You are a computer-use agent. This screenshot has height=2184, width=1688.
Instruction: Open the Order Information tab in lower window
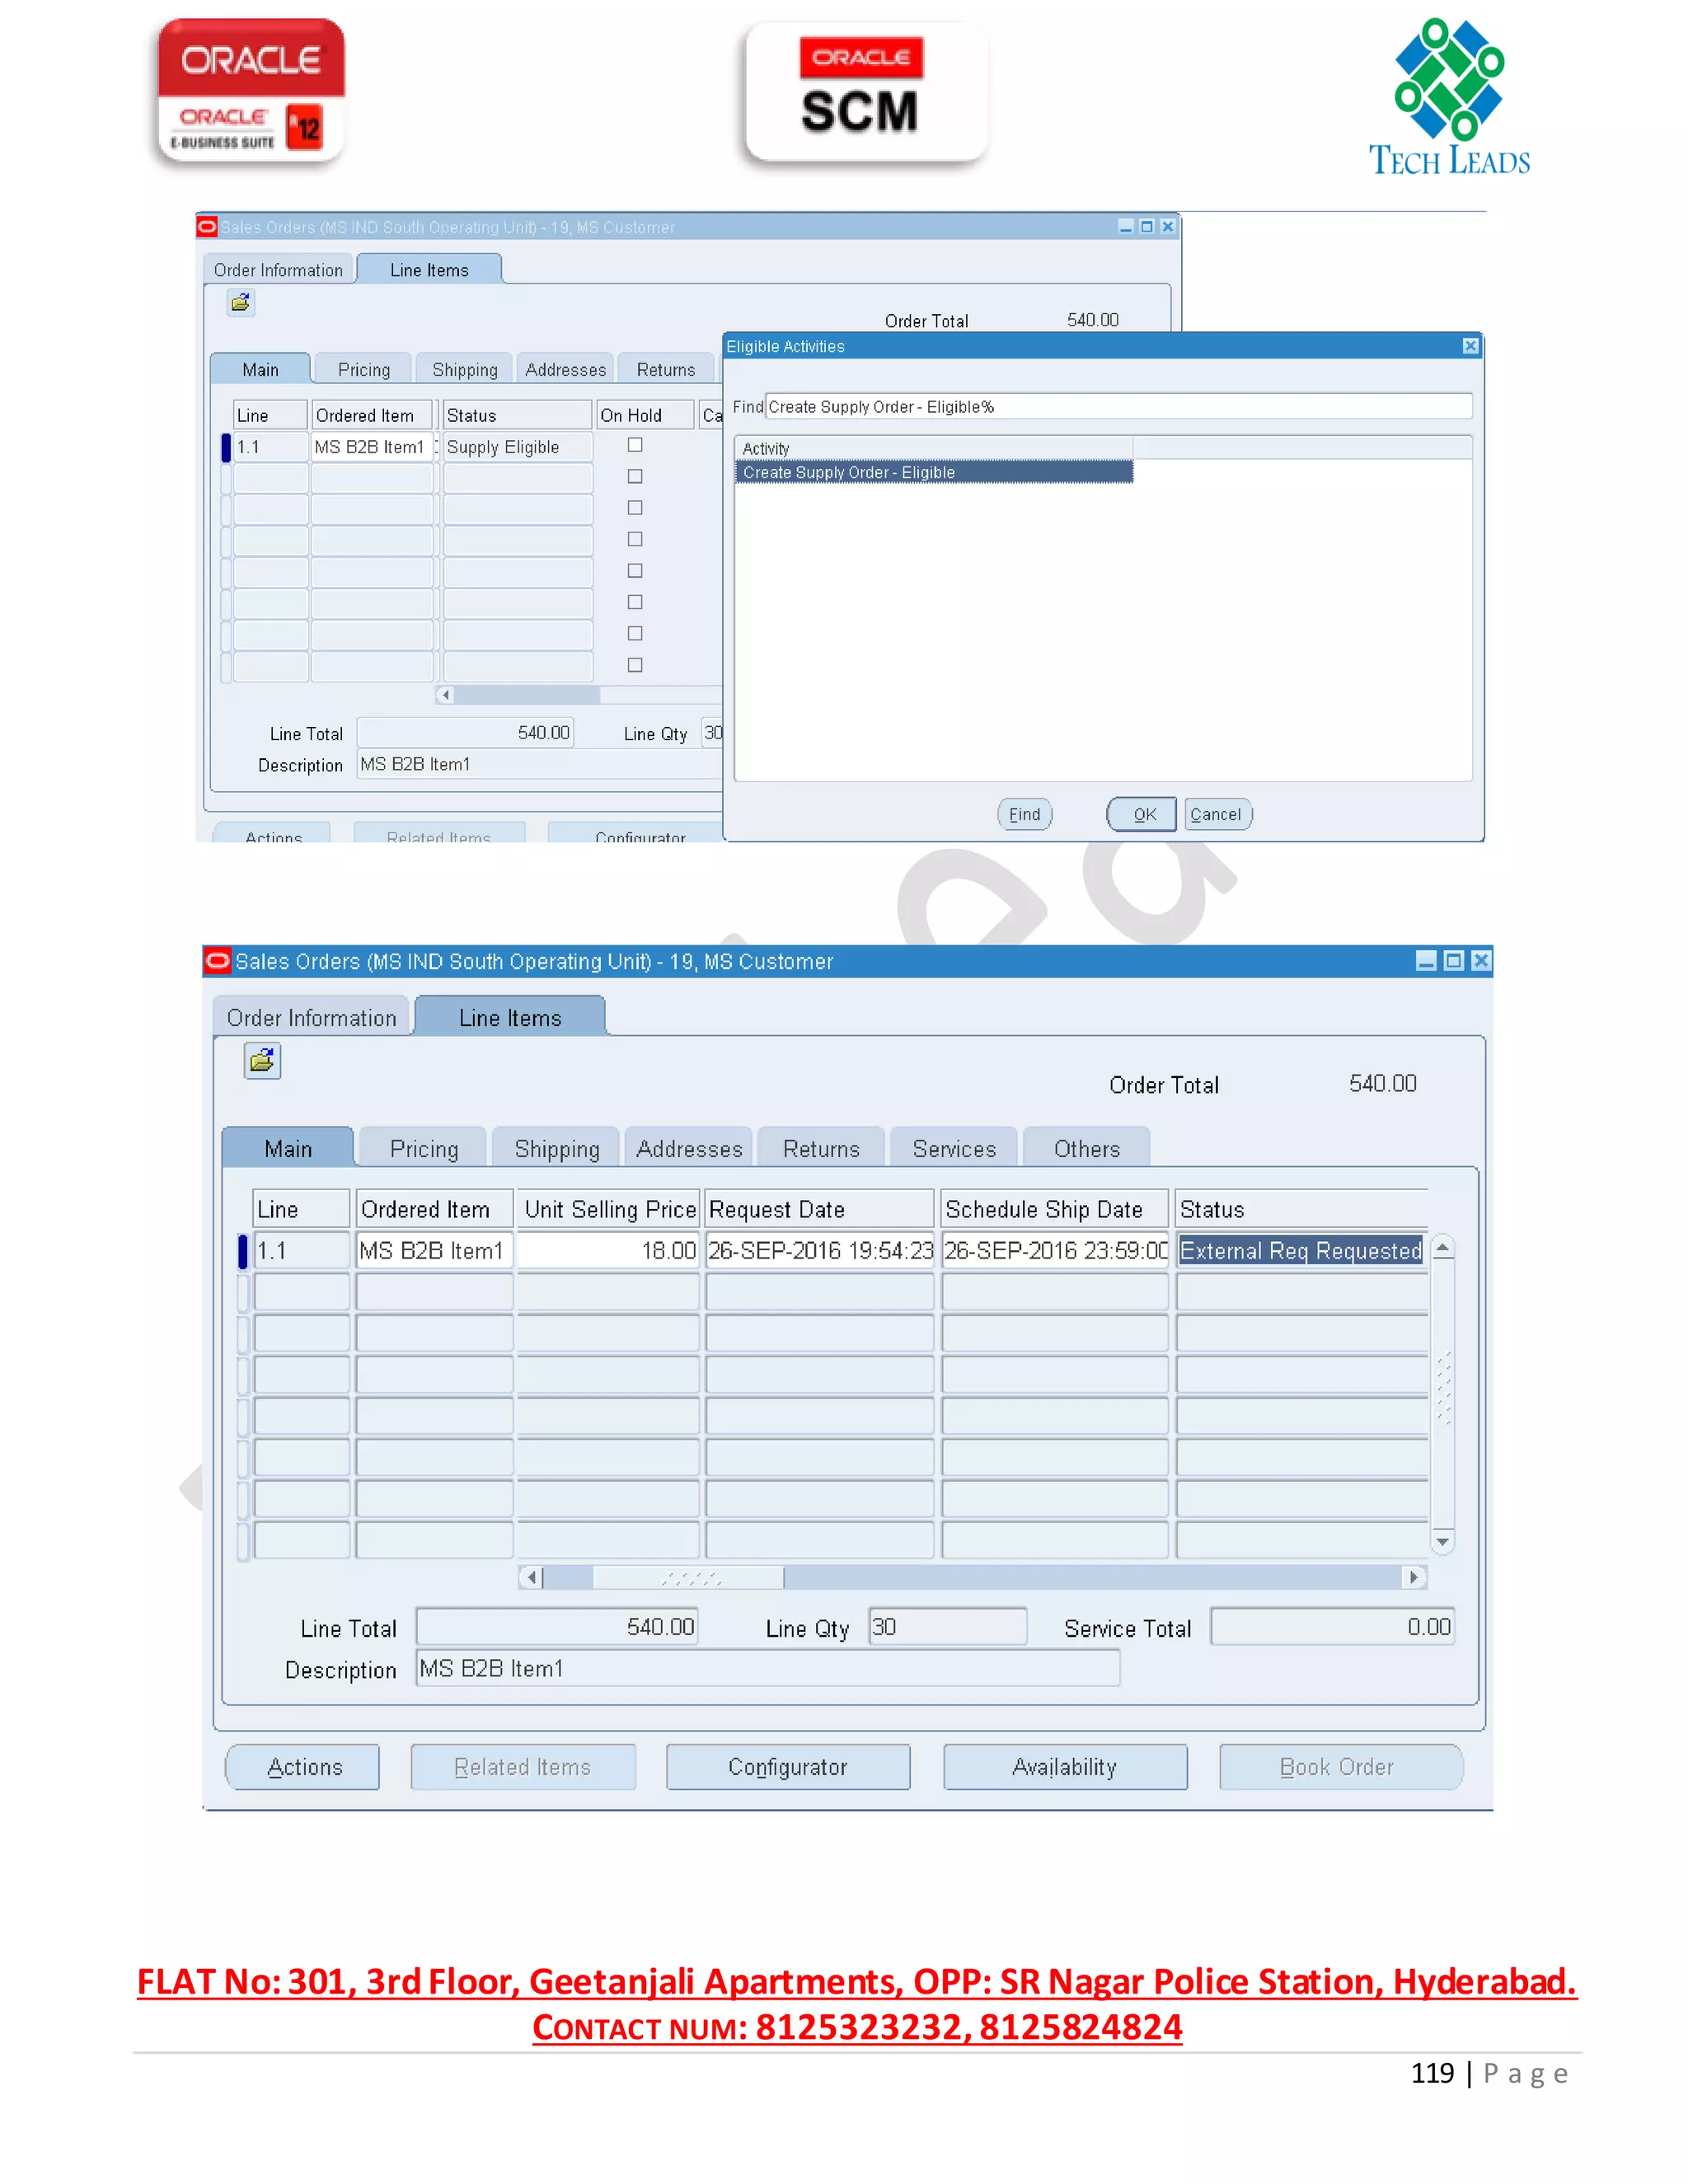(311, 1017)
